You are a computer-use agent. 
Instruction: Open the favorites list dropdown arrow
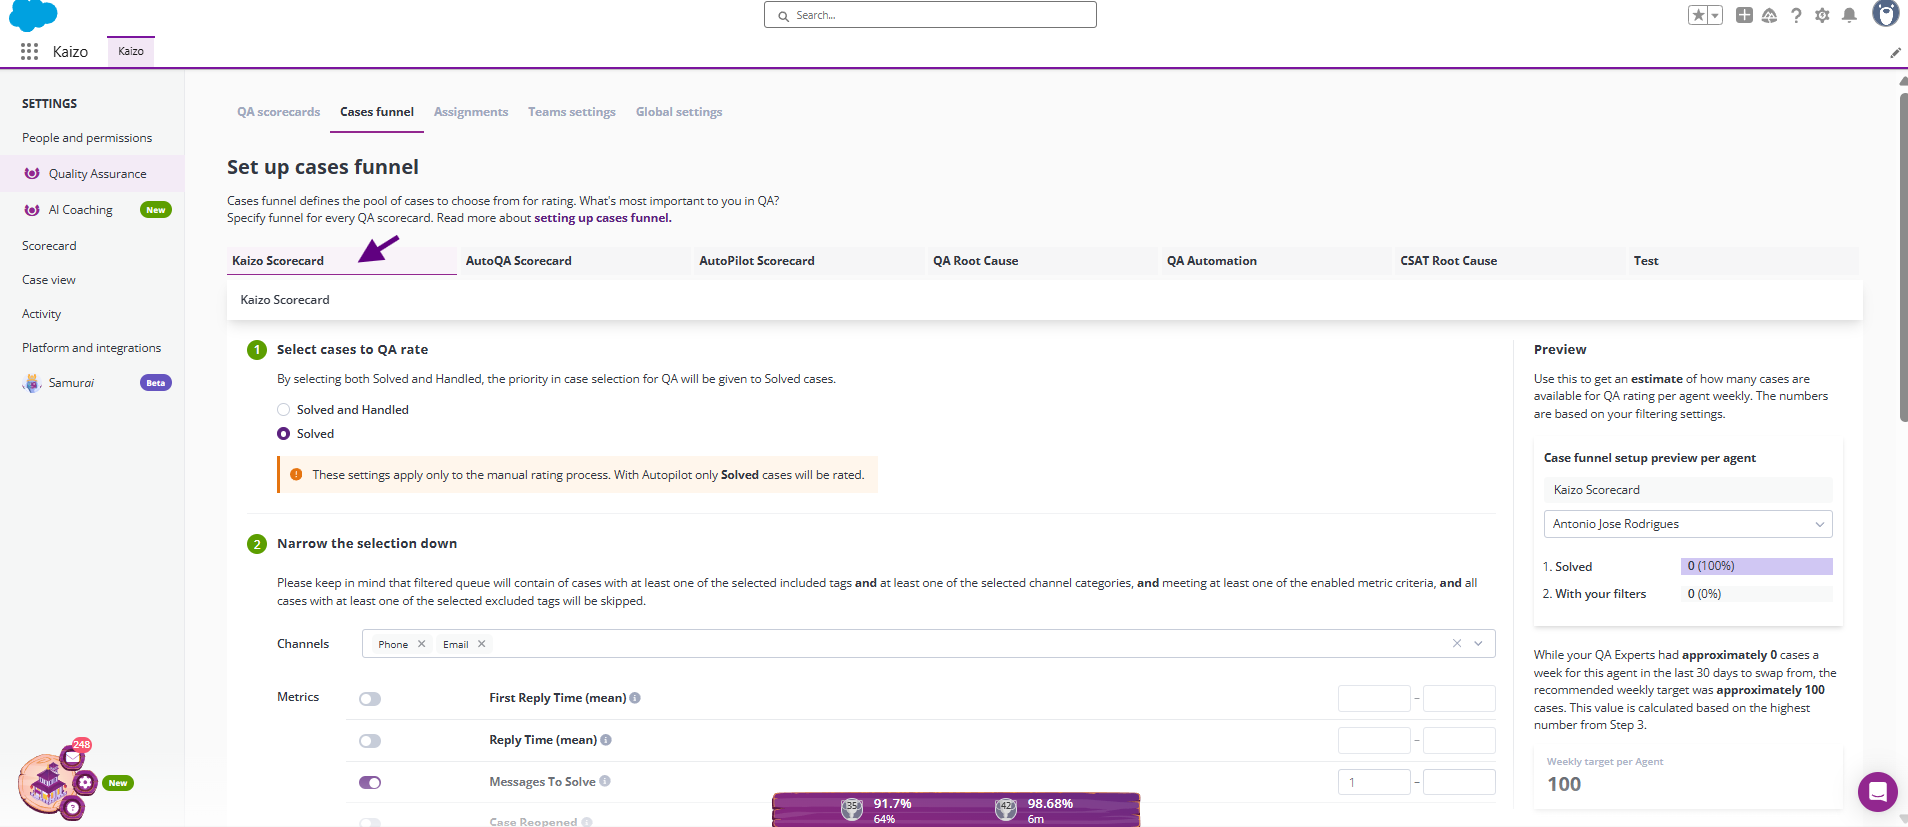click(1715, 15)
